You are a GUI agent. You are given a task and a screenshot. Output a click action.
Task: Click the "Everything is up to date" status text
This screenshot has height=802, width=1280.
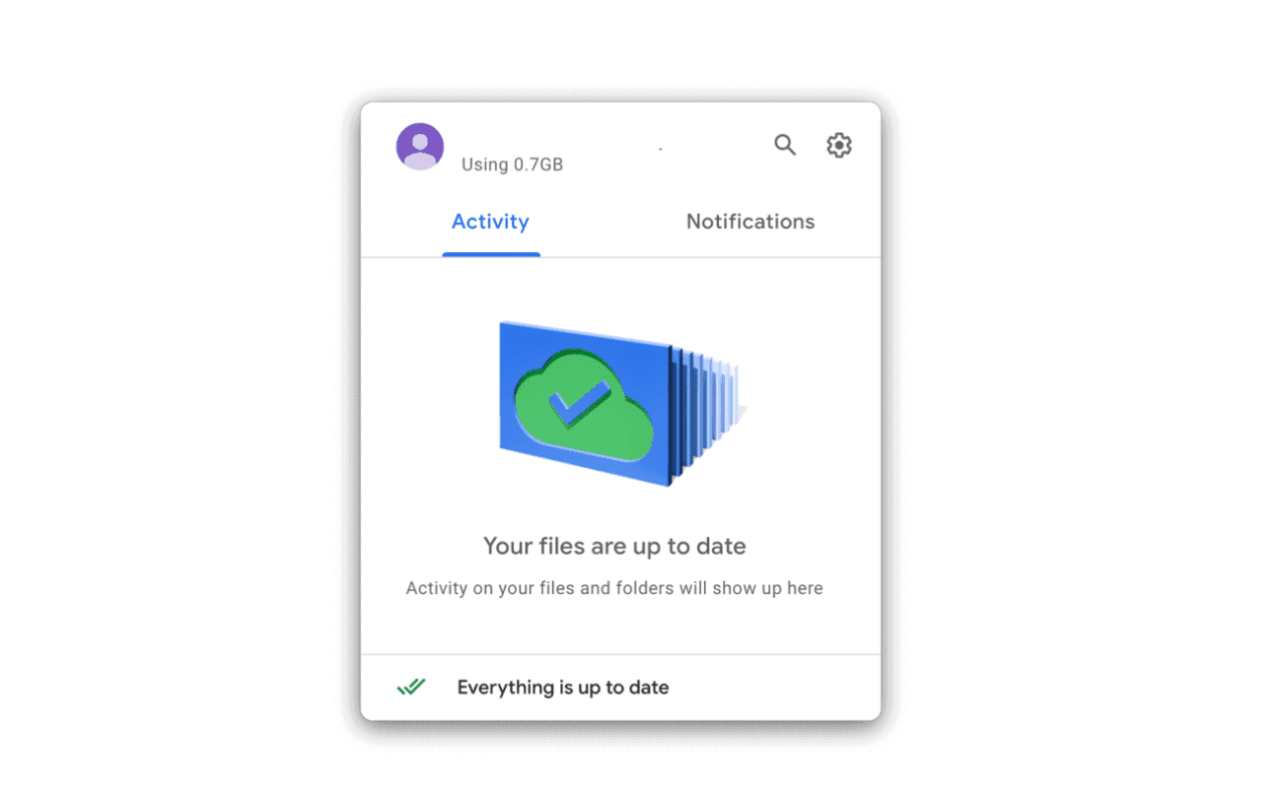point(563,687)
